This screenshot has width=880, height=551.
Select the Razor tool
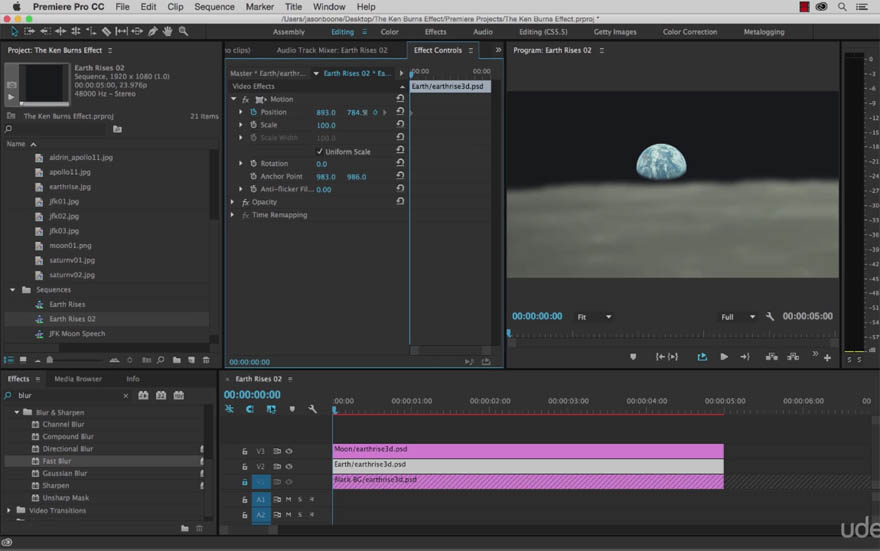106,31
